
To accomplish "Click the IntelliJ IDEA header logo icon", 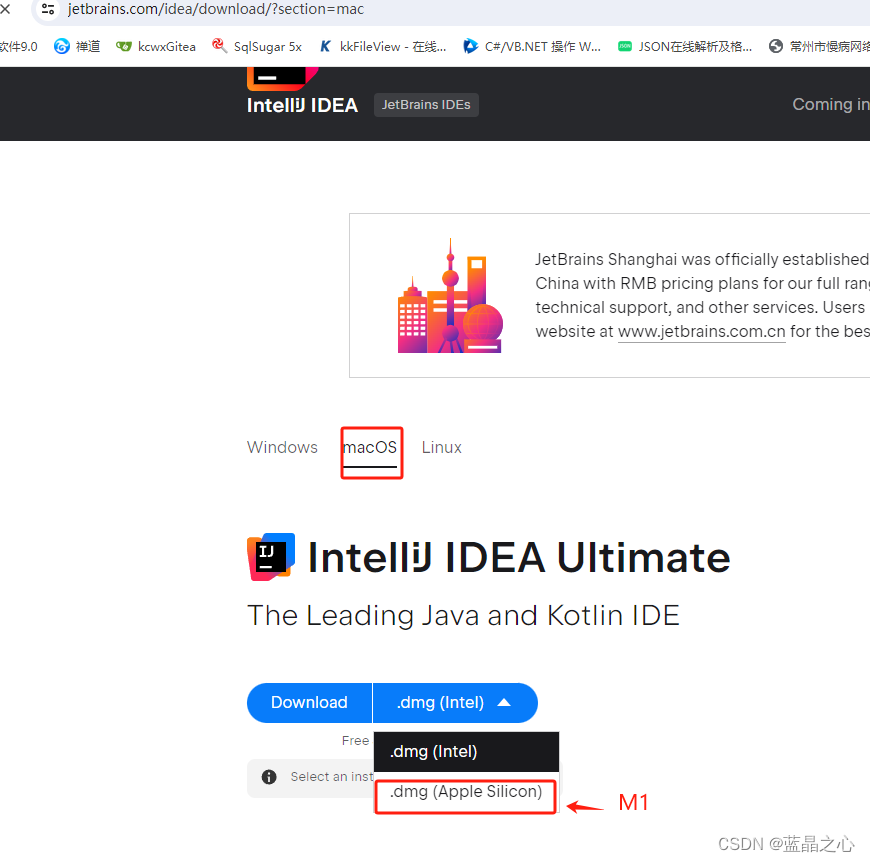I will click(x=282, y=78).
